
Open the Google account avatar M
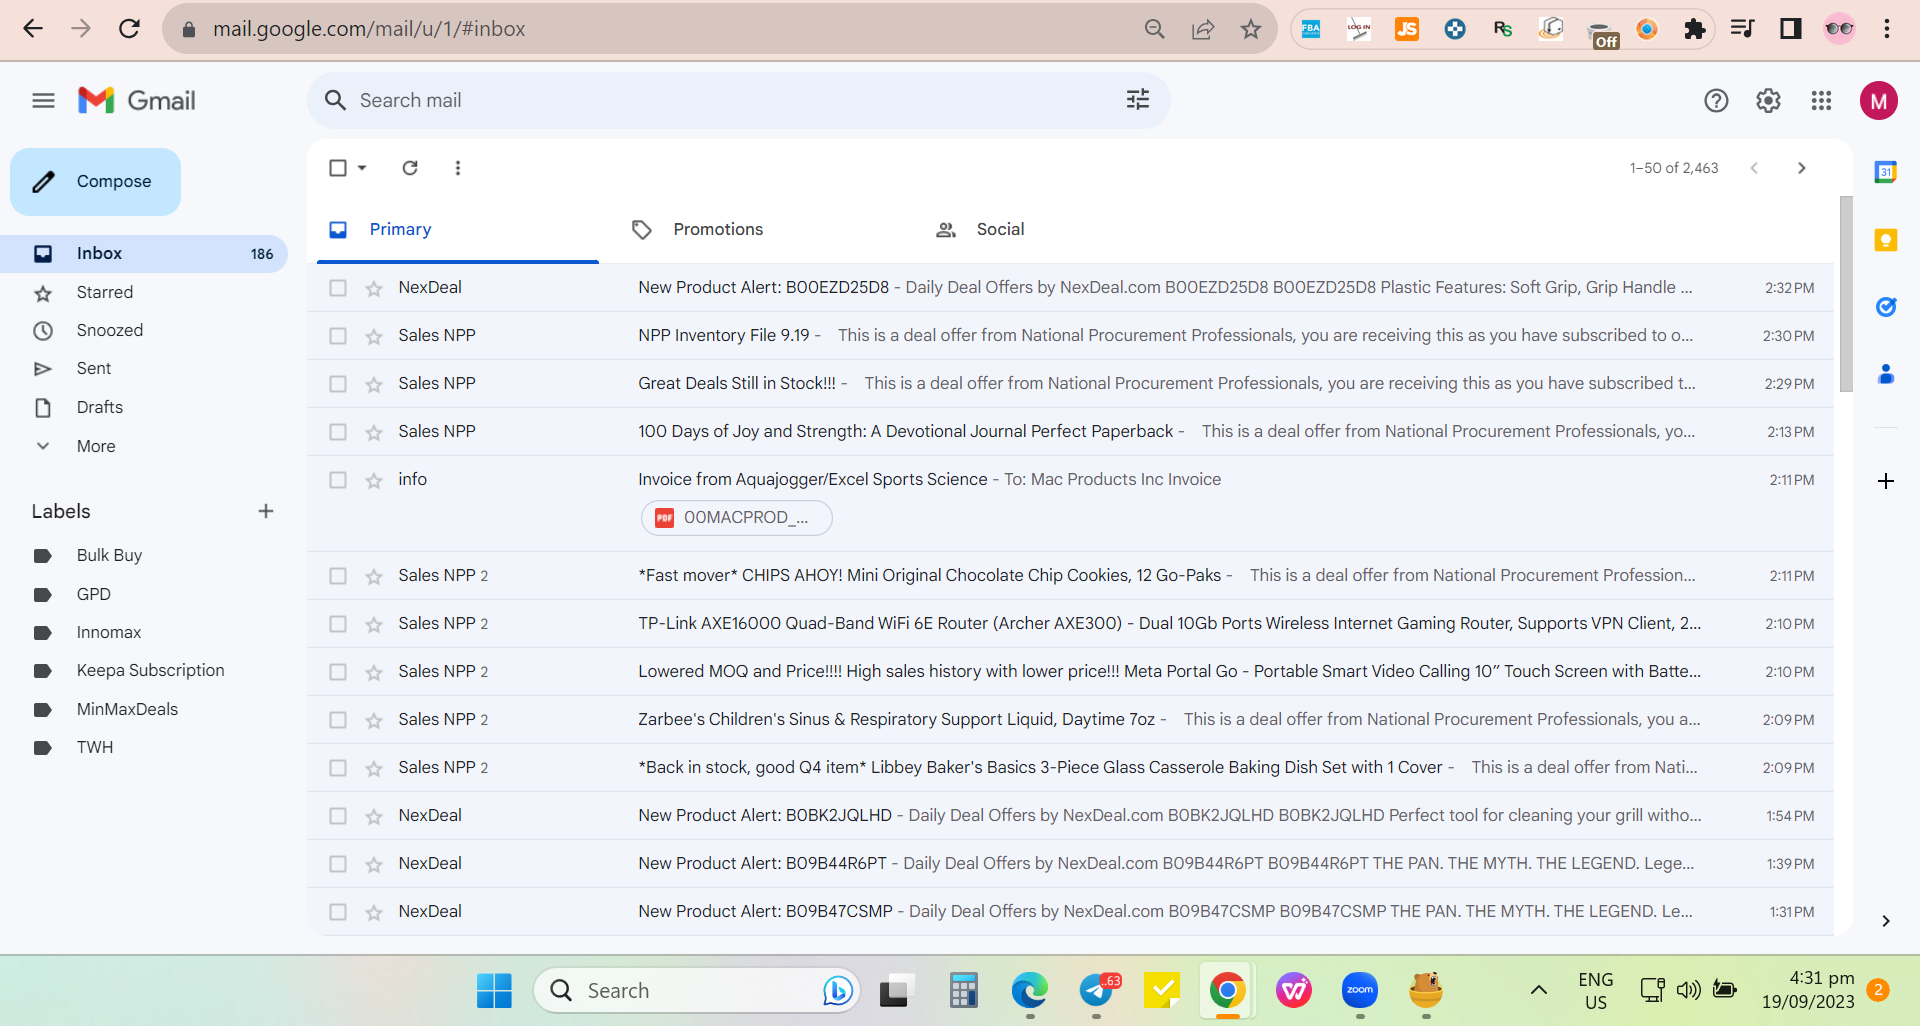[x=1879, y=100]
